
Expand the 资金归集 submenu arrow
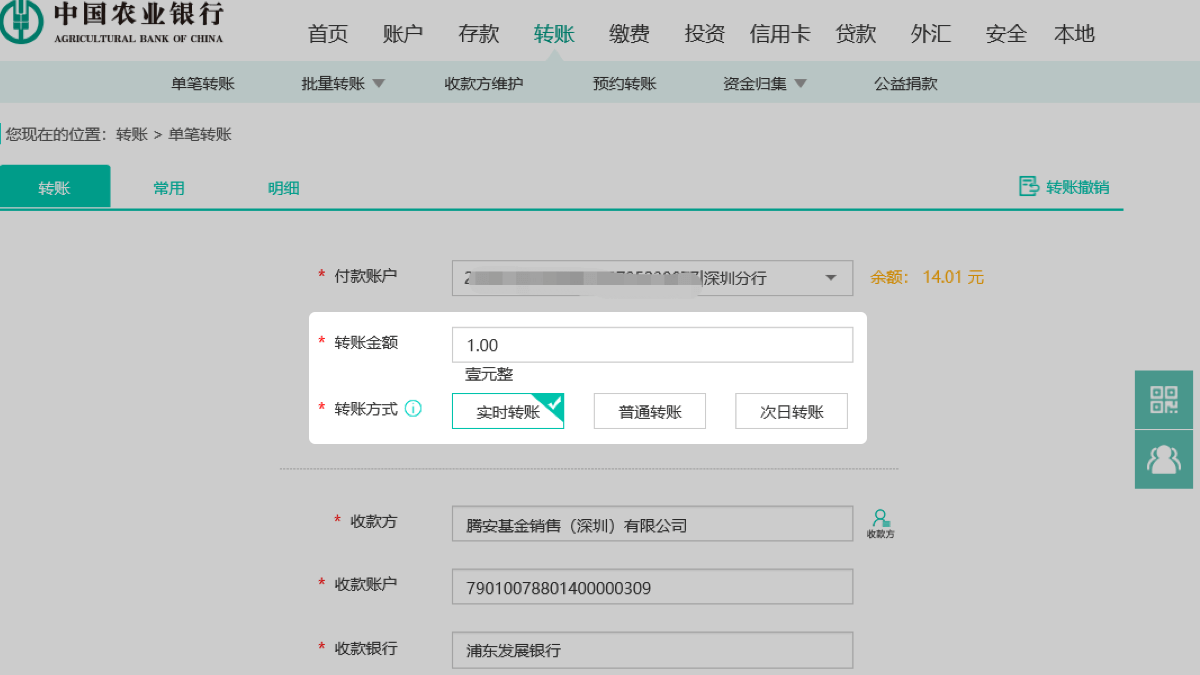pyautogui.click(x=800, y=84)
